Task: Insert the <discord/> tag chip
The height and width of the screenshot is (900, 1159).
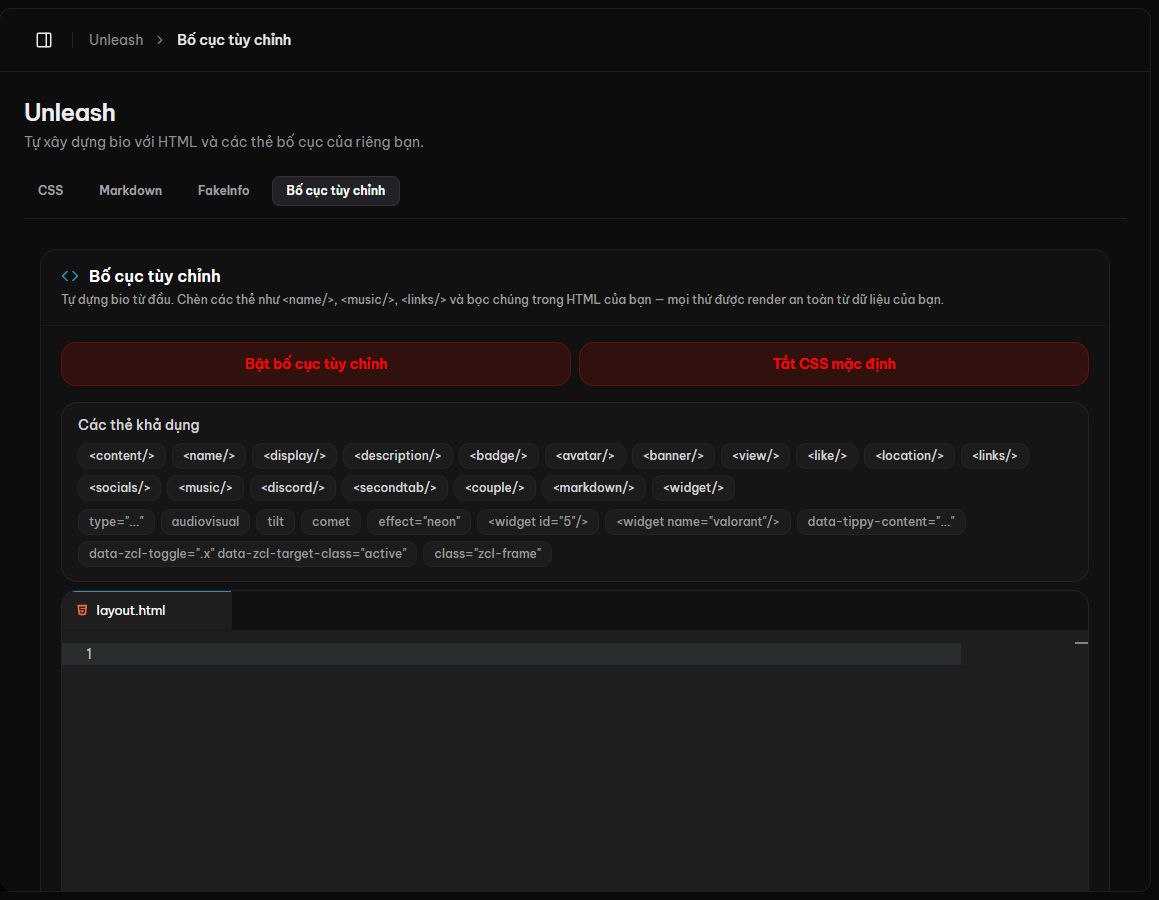Action: 293,488
